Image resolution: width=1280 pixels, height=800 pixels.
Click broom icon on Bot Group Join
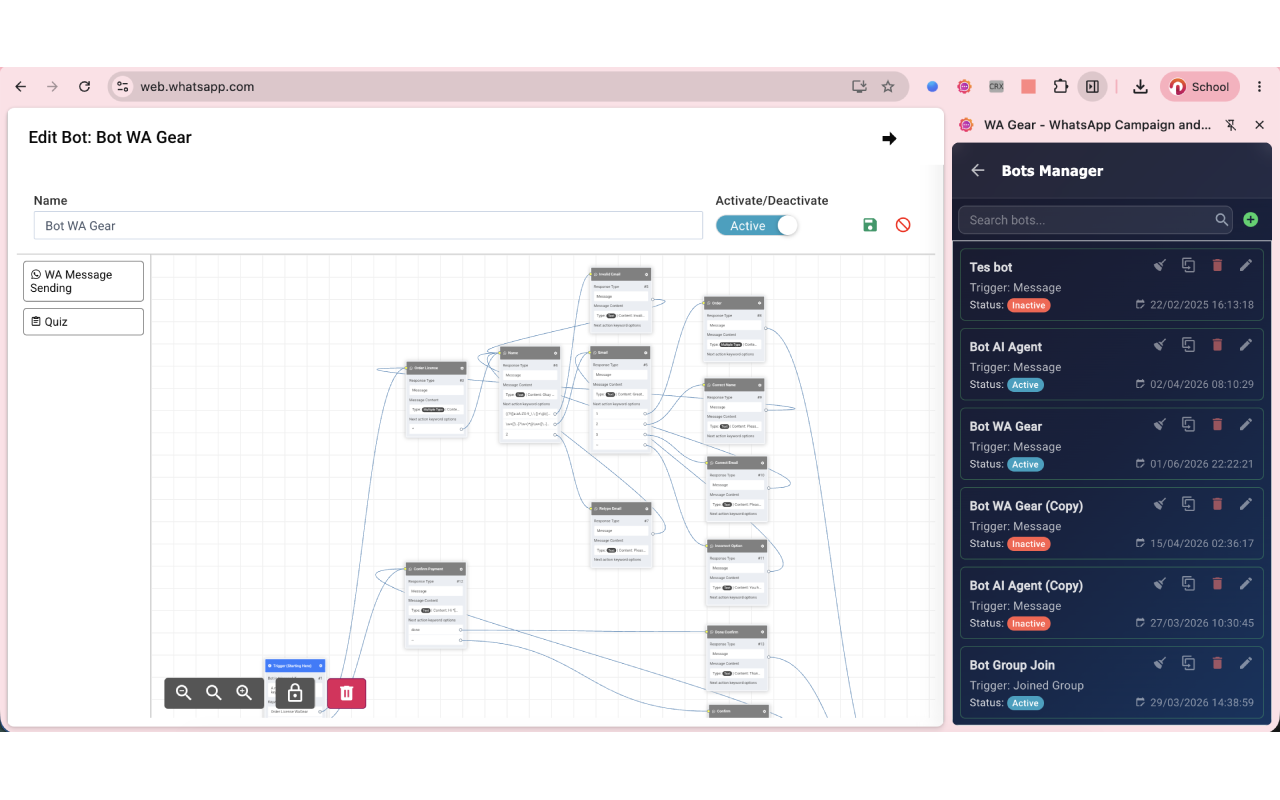[1160, 663]
